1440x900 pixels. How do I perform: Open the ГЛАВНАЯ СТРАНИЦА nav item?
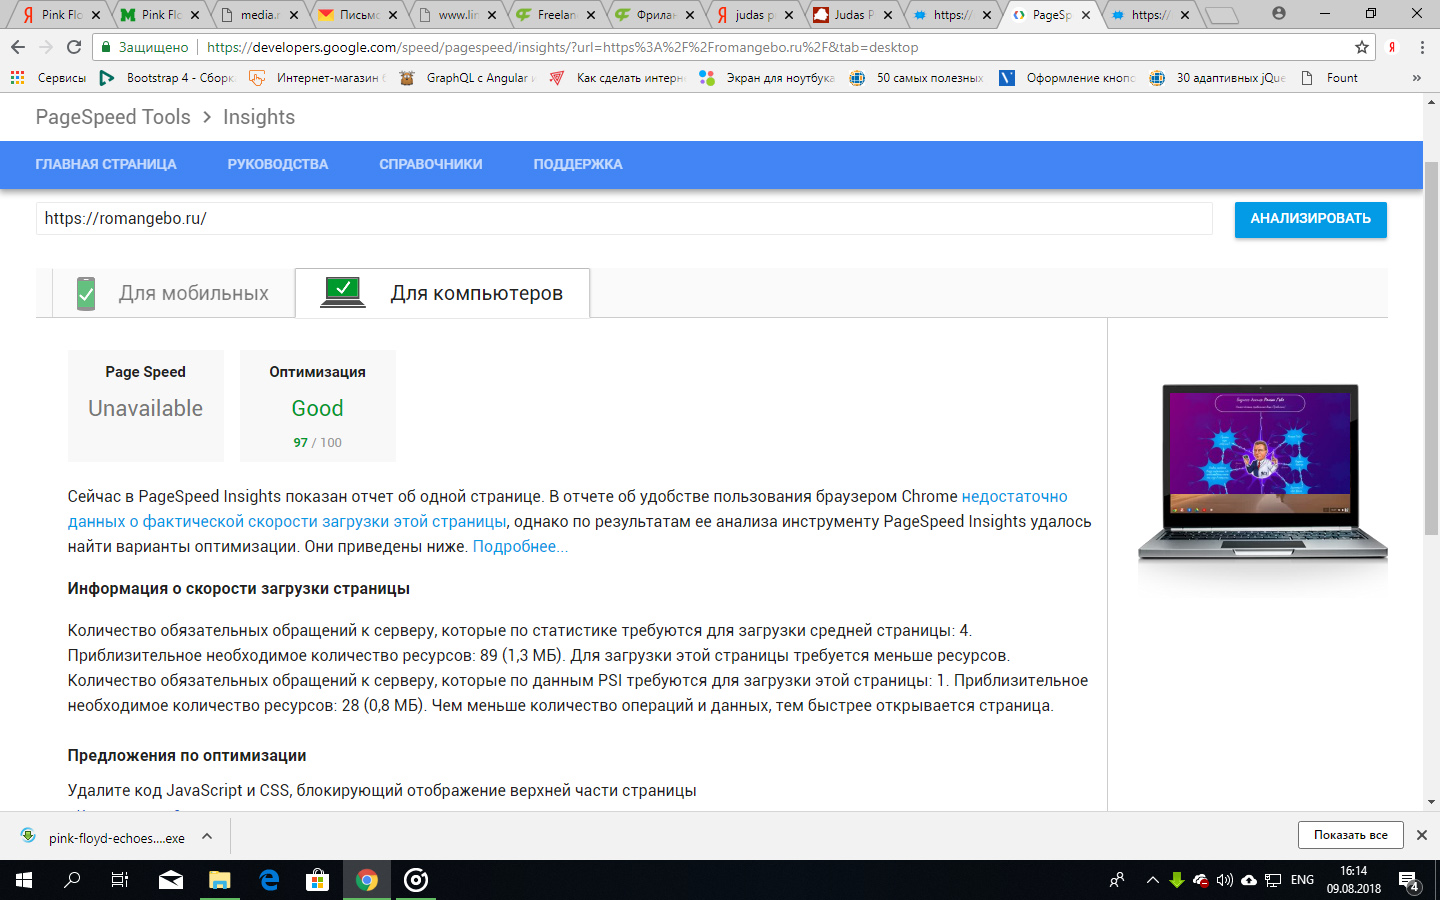[106, 164]
